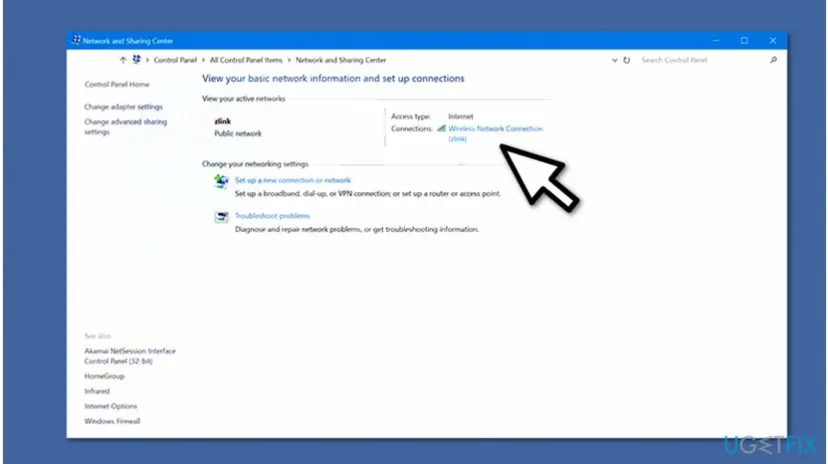Image resolution: width=828 pixels, height=464 pixels.
Task: Click the zlink network name
Action: click(222, 121)
